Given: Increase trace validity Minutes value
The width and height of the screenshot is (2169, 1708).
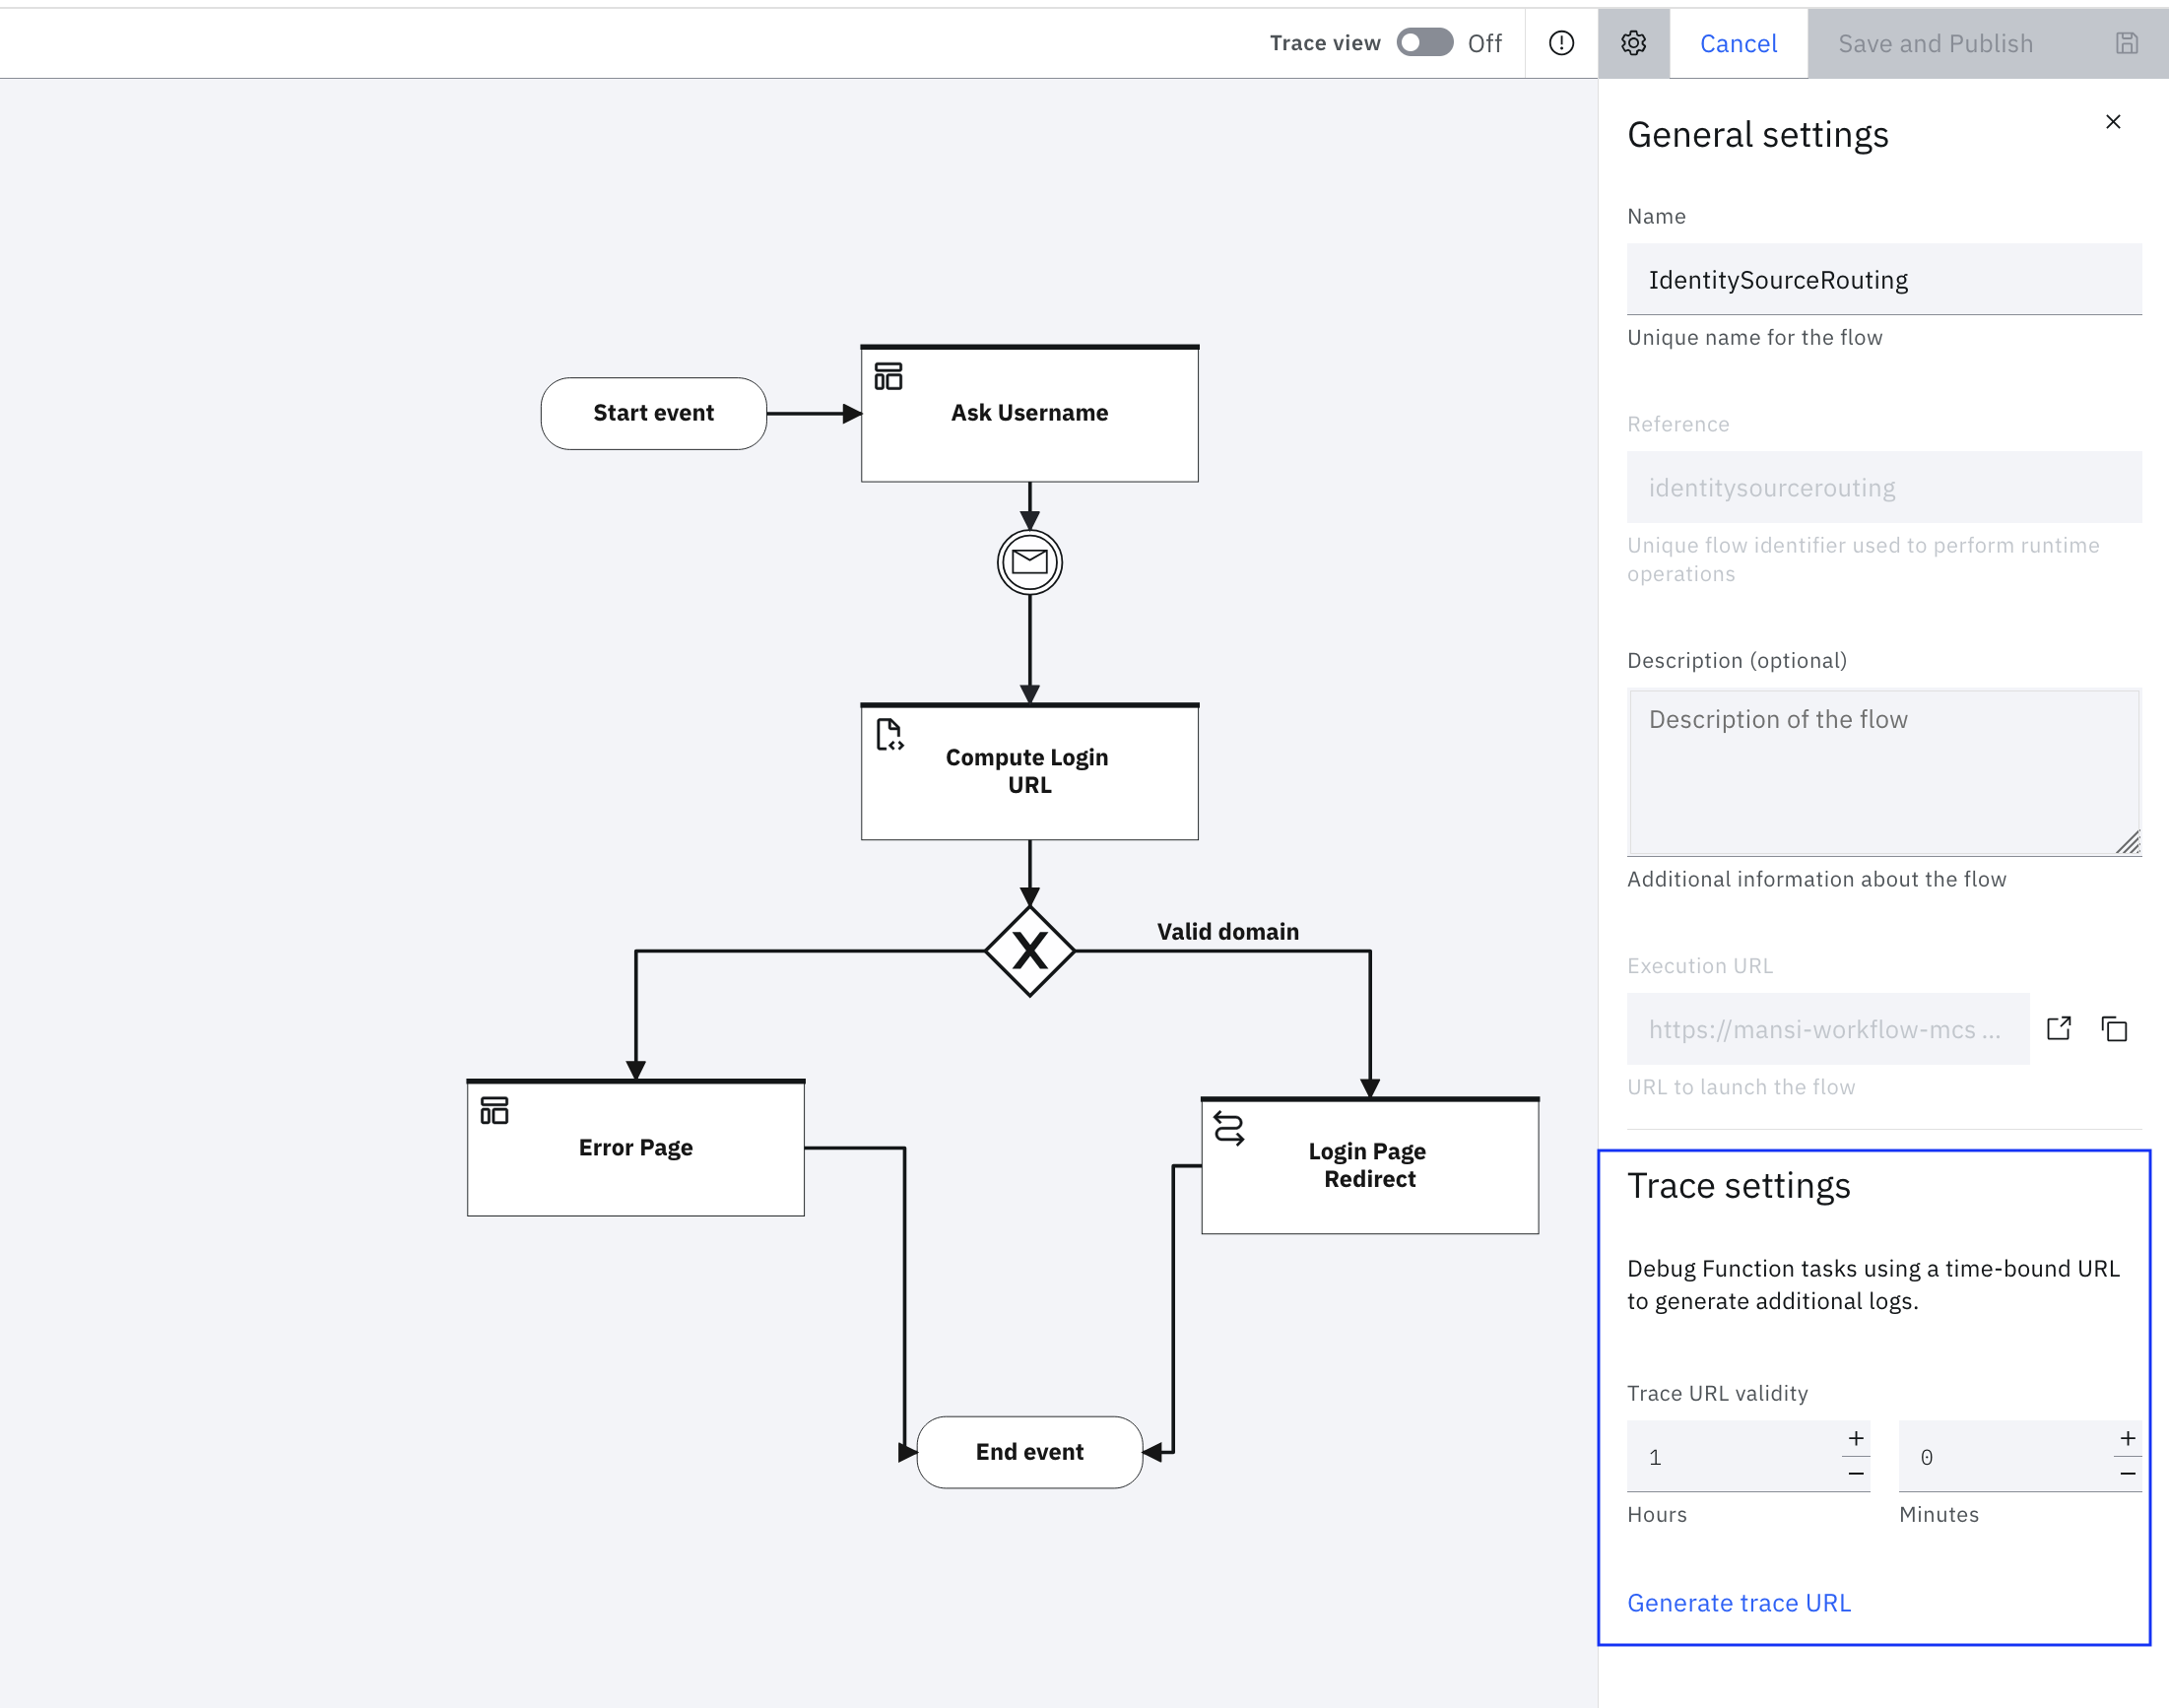Looking at the screenshot, I should pos(2127,1439).
